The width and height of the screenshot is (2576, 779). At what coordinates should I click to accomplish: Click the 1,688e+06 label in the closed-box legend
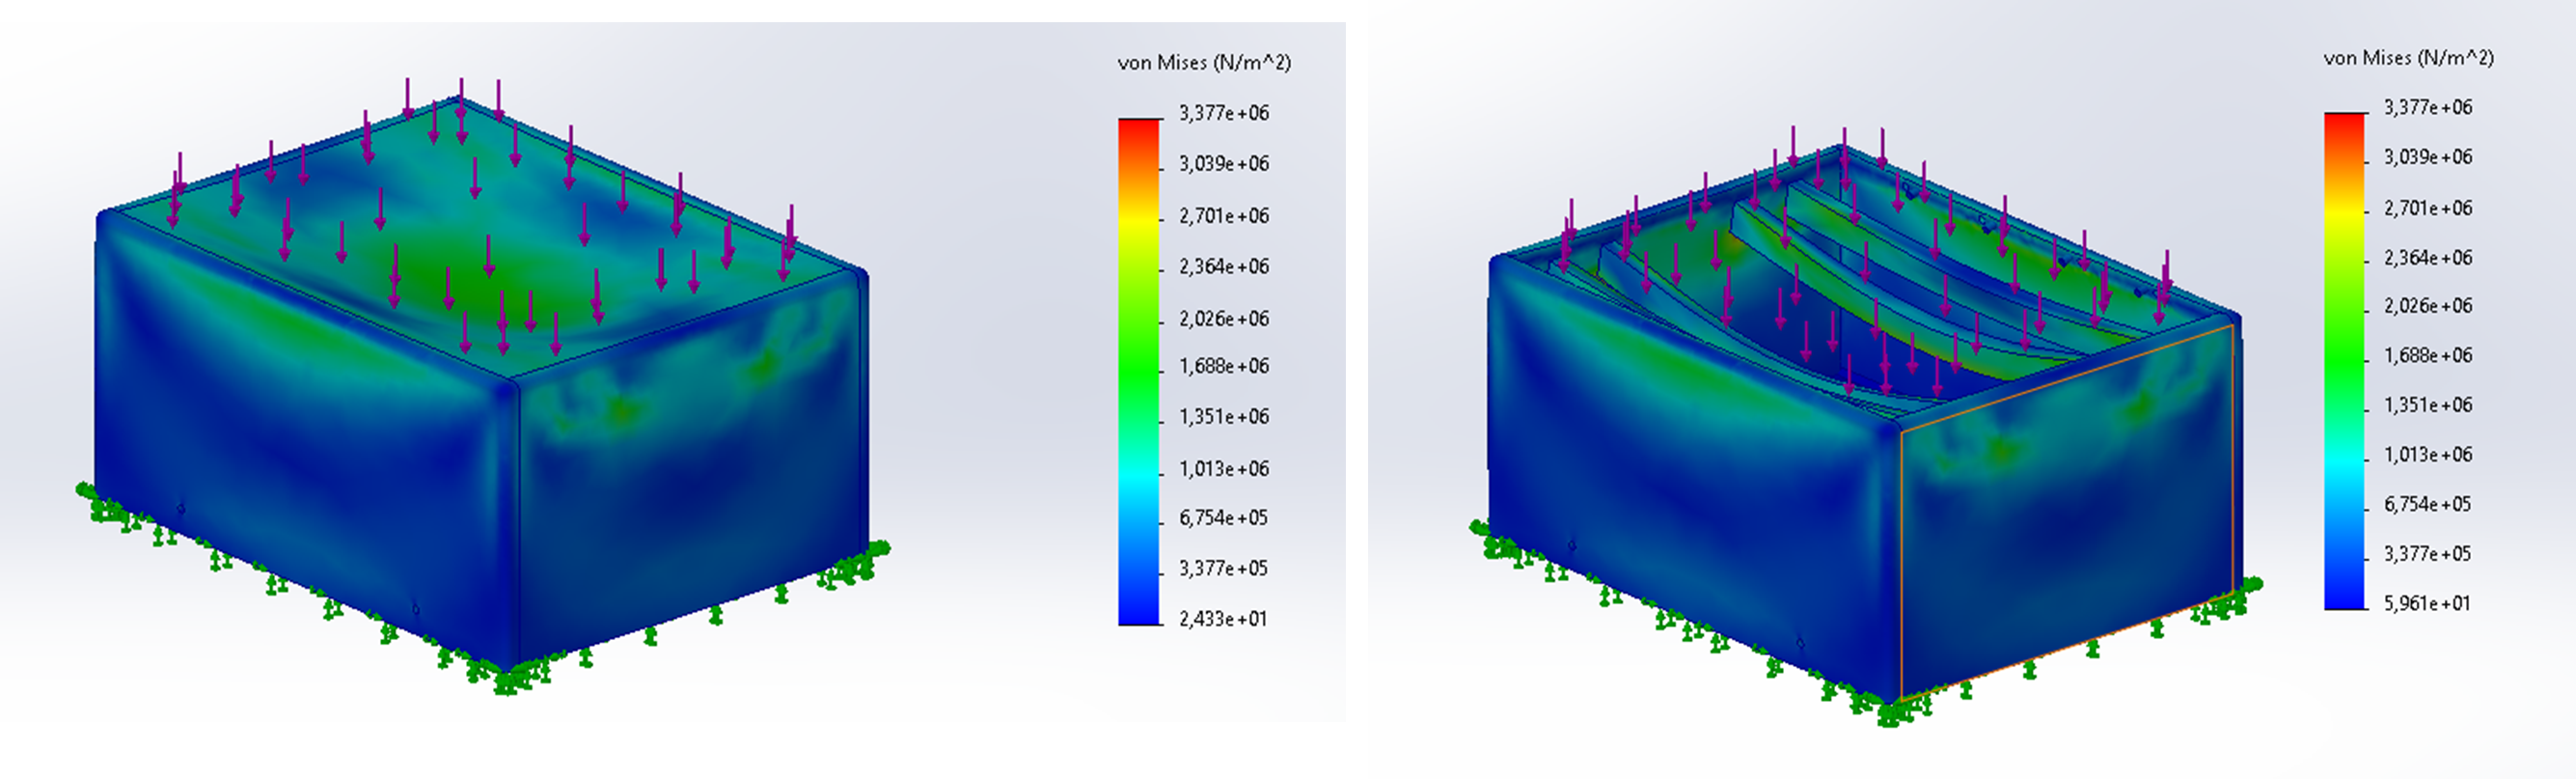(x=1223, y=366)
